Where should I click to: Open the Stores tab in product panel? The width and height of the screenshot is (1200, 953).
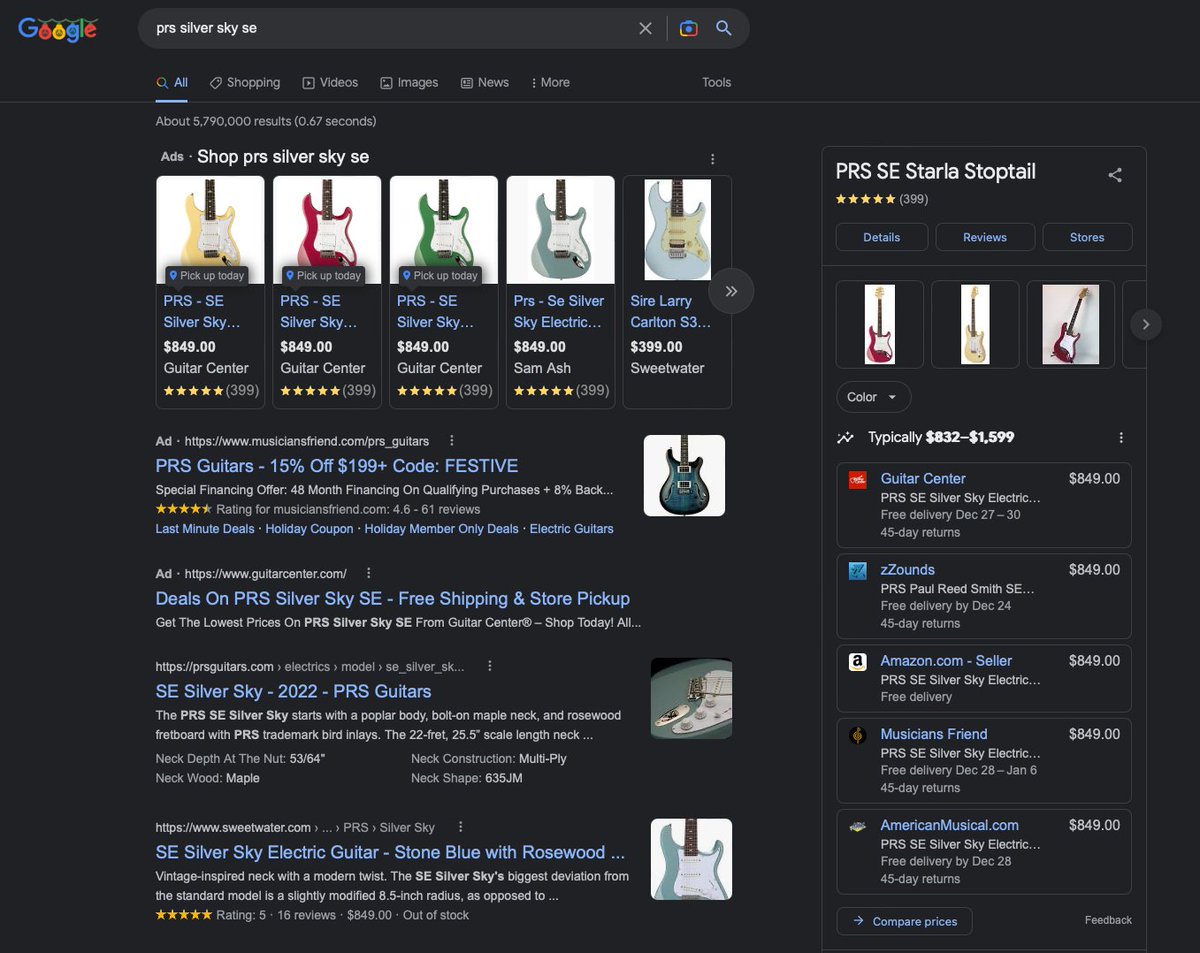coord(1087,237)
